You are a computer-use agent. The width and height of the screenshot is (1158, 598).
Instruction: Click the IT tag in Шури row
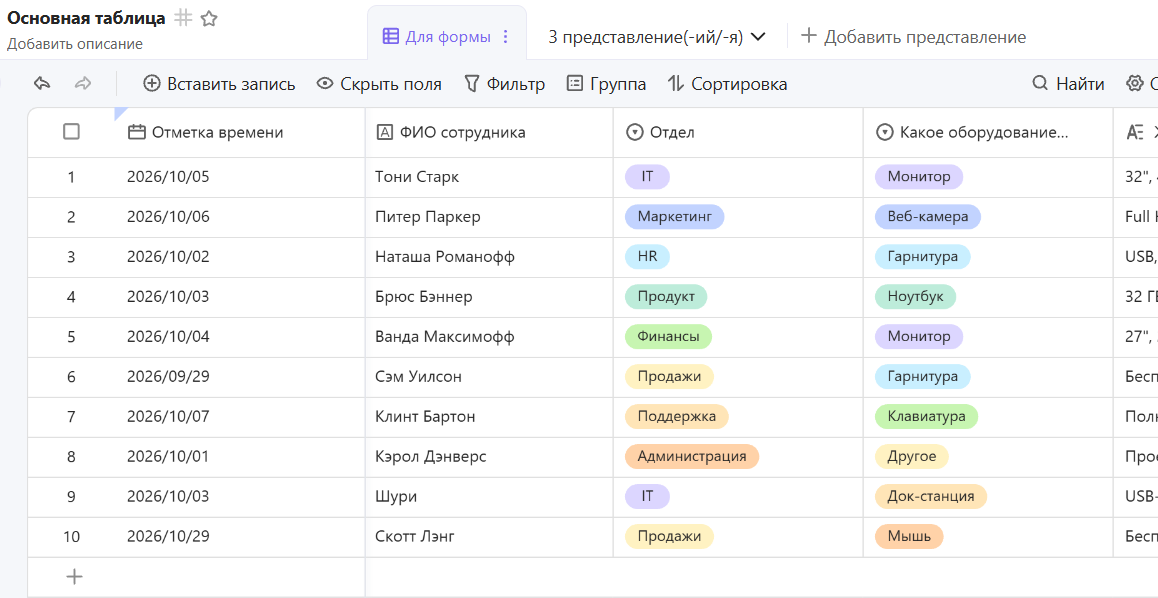pos(647,495)
